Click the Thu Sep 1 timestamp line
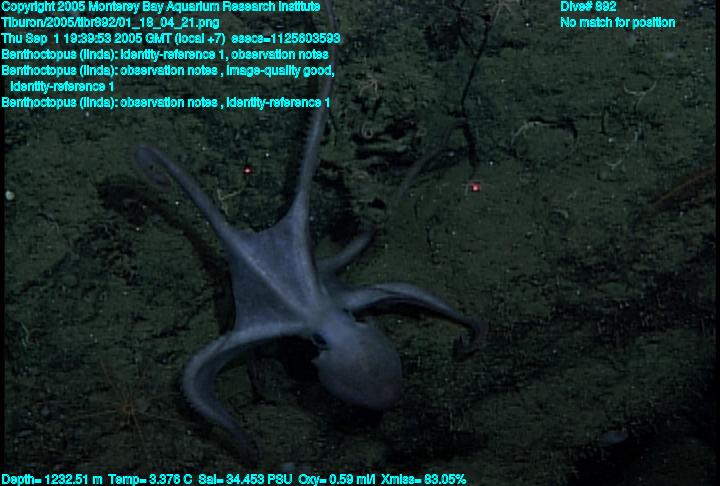720x486 pixels. 171,39
